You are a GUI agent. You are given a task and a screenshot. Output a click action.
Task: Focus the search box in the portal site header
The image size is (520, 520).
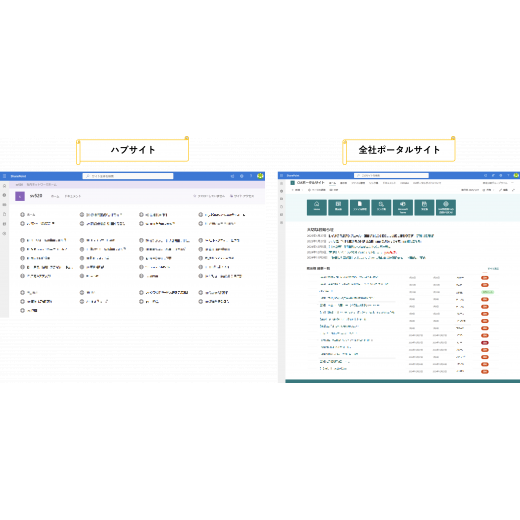(391, 175)
